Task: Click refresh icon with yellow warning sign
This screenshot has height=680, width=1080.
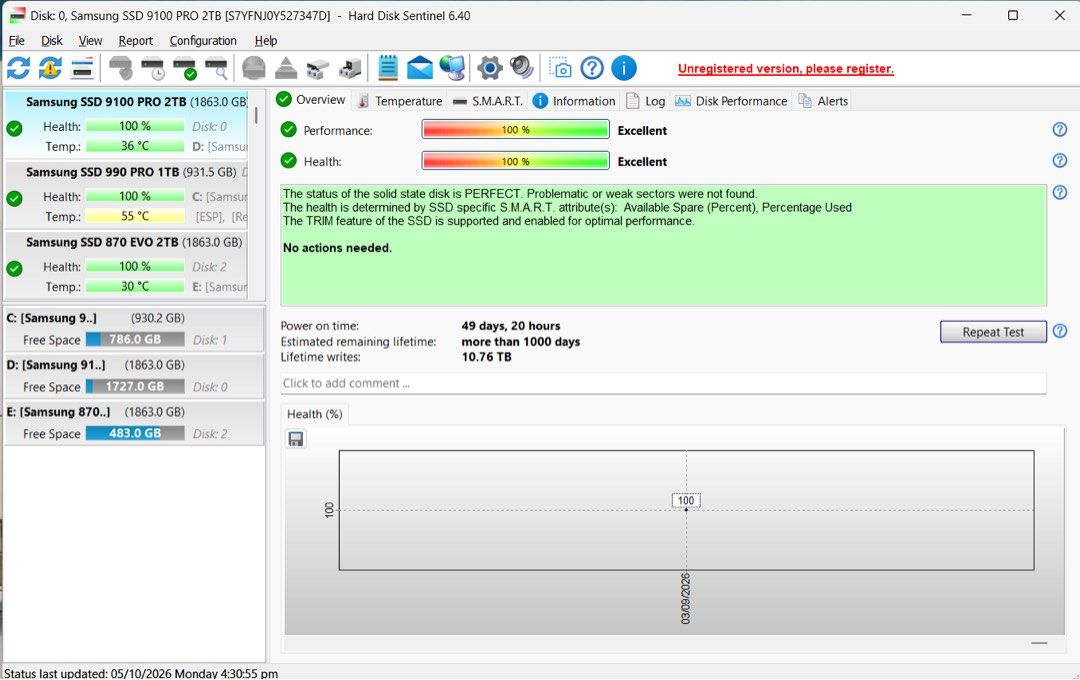Action: [x=50, y=68]
